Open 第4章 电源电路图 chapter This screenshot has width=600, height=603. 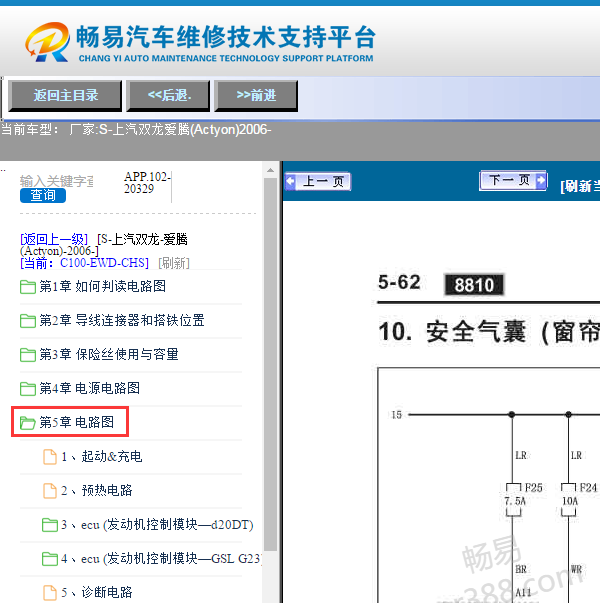coord(89,388)
